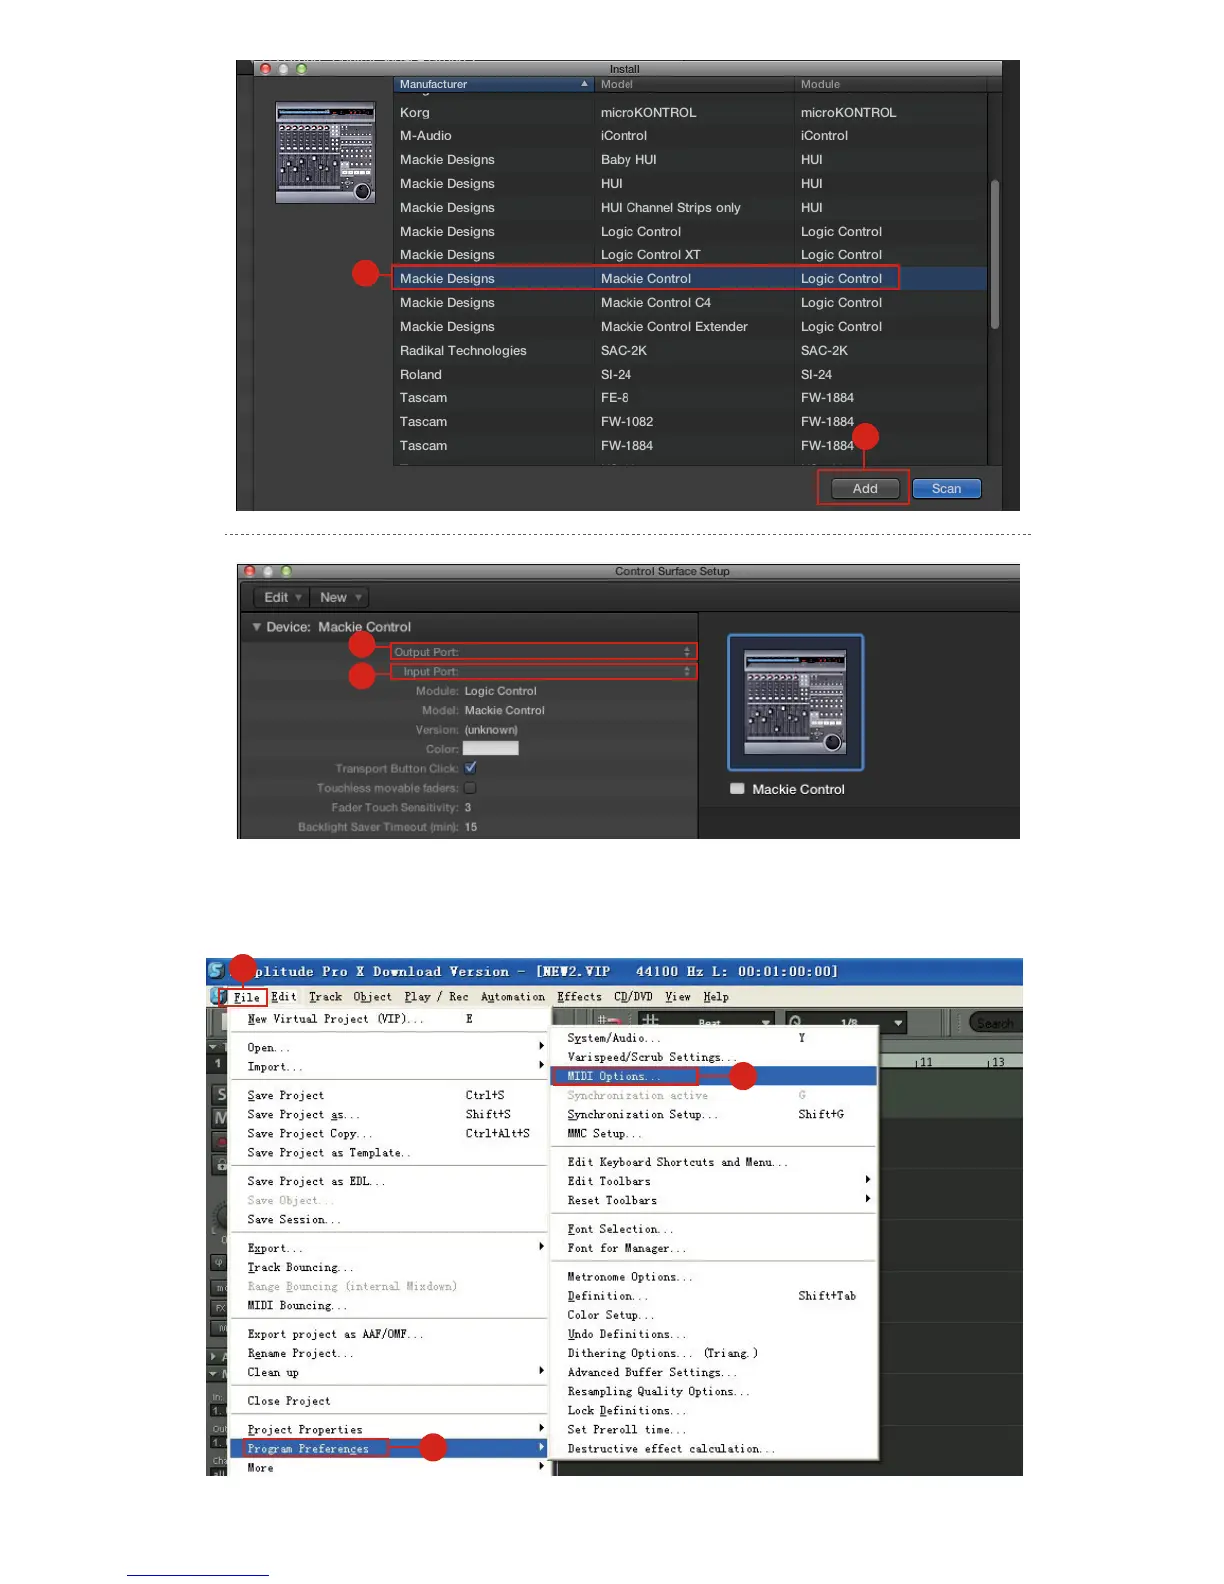
Task: Select the Mackie Control Extender row
Action: (690, 327)
